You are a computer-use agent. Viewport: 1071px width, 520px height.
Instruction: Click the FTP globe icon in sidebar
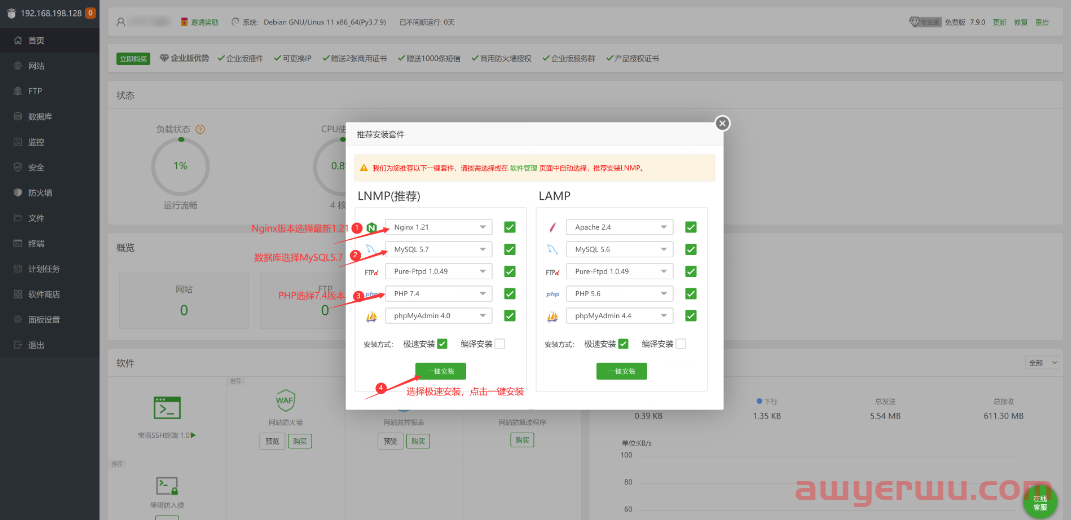coord(18,92)
